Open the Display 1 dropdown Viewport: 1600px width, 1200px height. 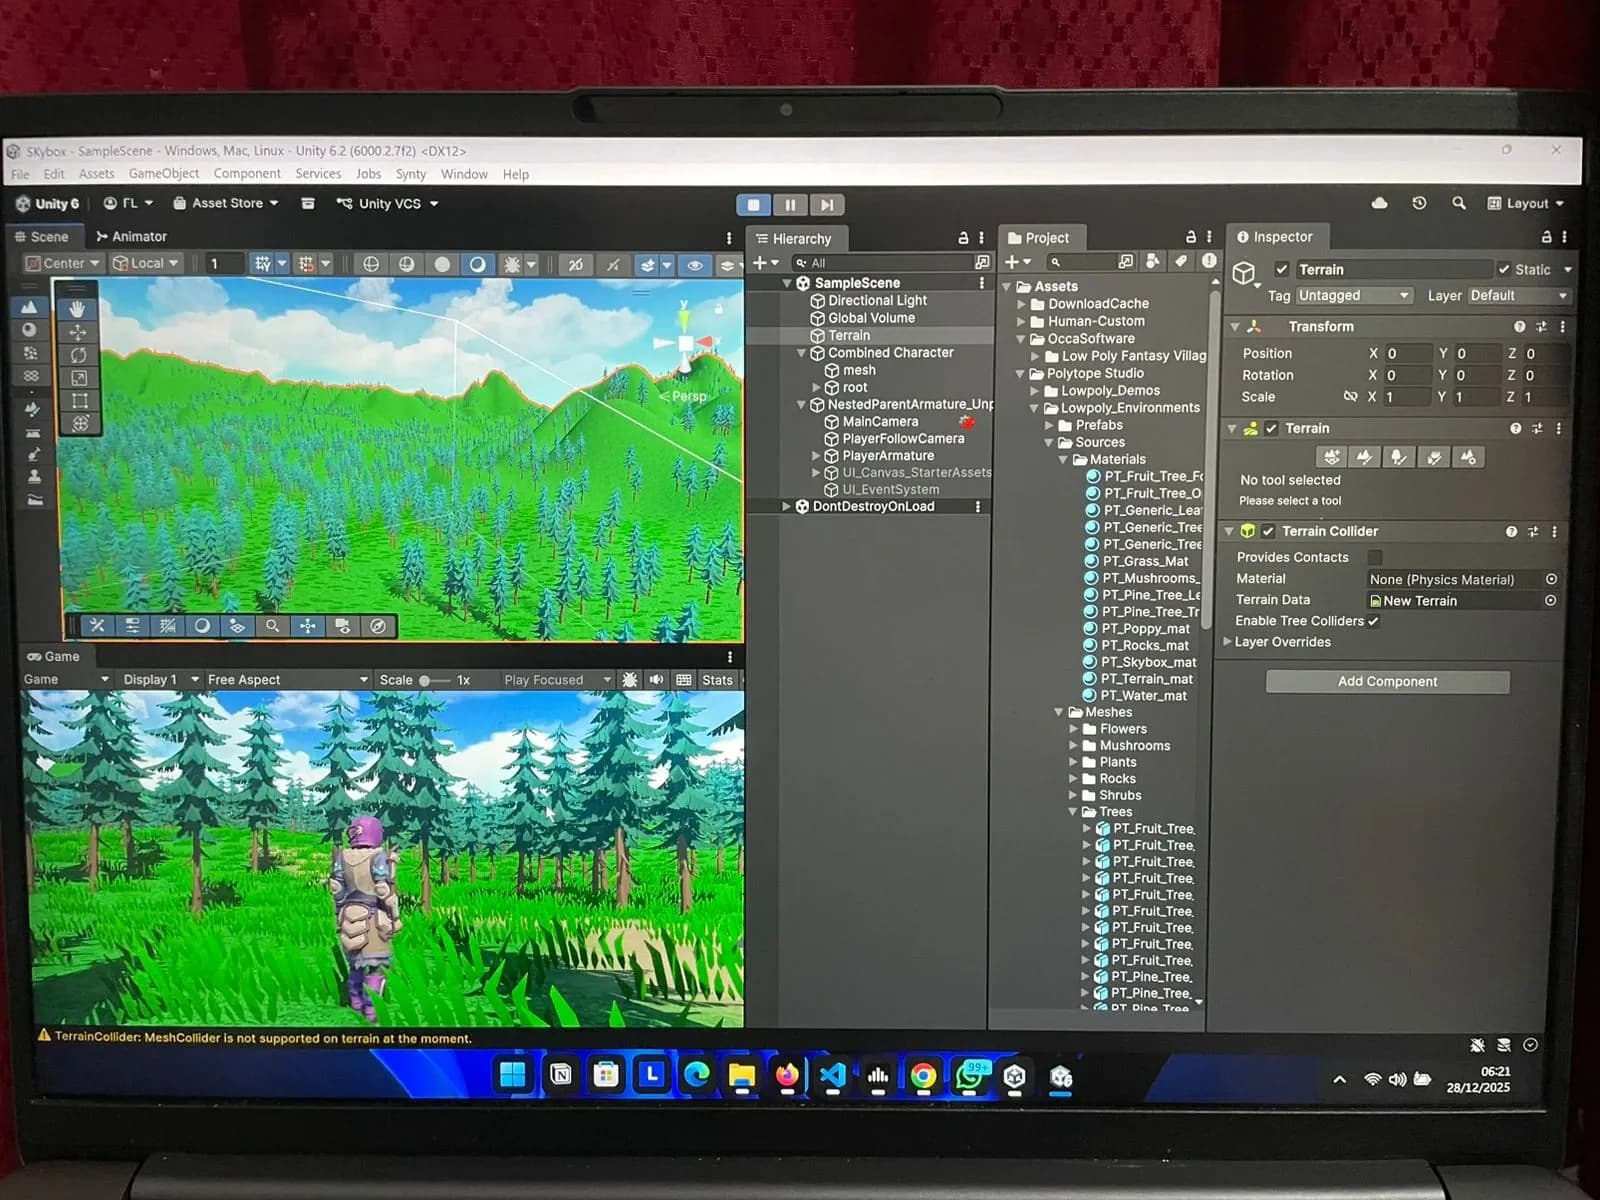point(160,679)
